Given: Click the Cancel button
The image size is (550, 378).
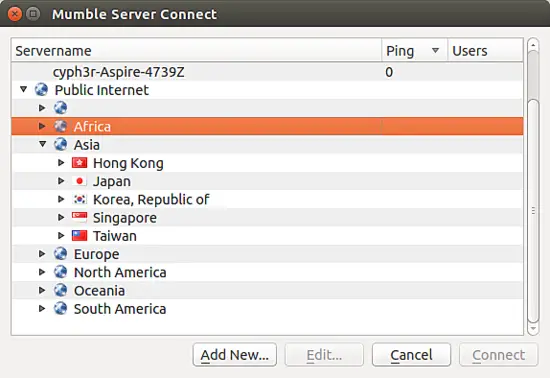Looking at the screenshot, I should (x=411, y=355).
